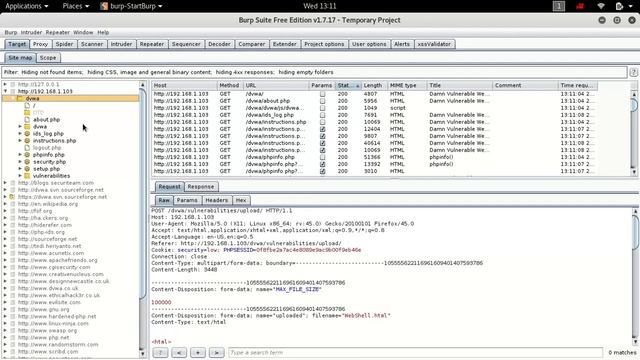
Task: Open the xssValidator tab
Action: [434, 44]
